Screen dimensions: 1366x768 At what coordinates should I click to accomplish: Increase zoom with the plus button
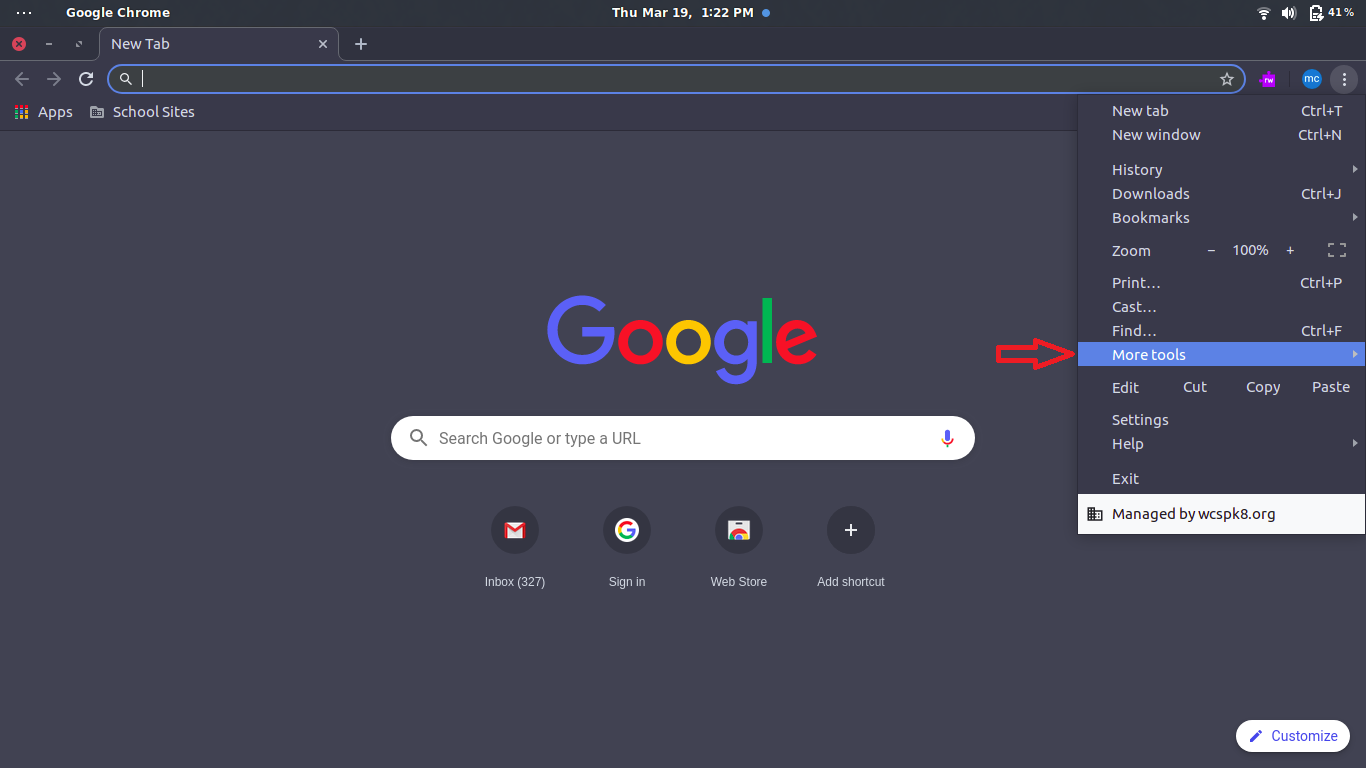point(1290,251)
